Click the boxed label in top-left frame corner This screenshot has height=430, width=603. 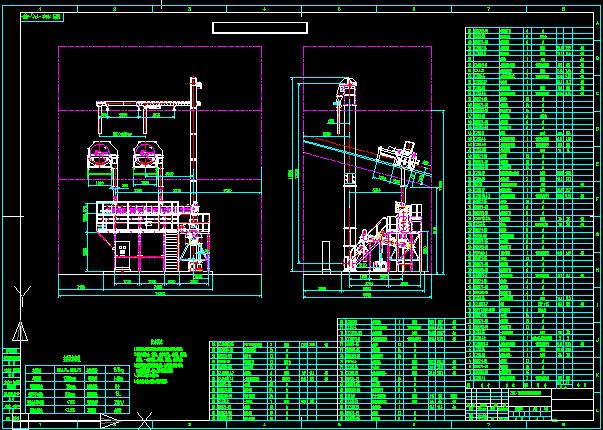click(x=42, y=17)
